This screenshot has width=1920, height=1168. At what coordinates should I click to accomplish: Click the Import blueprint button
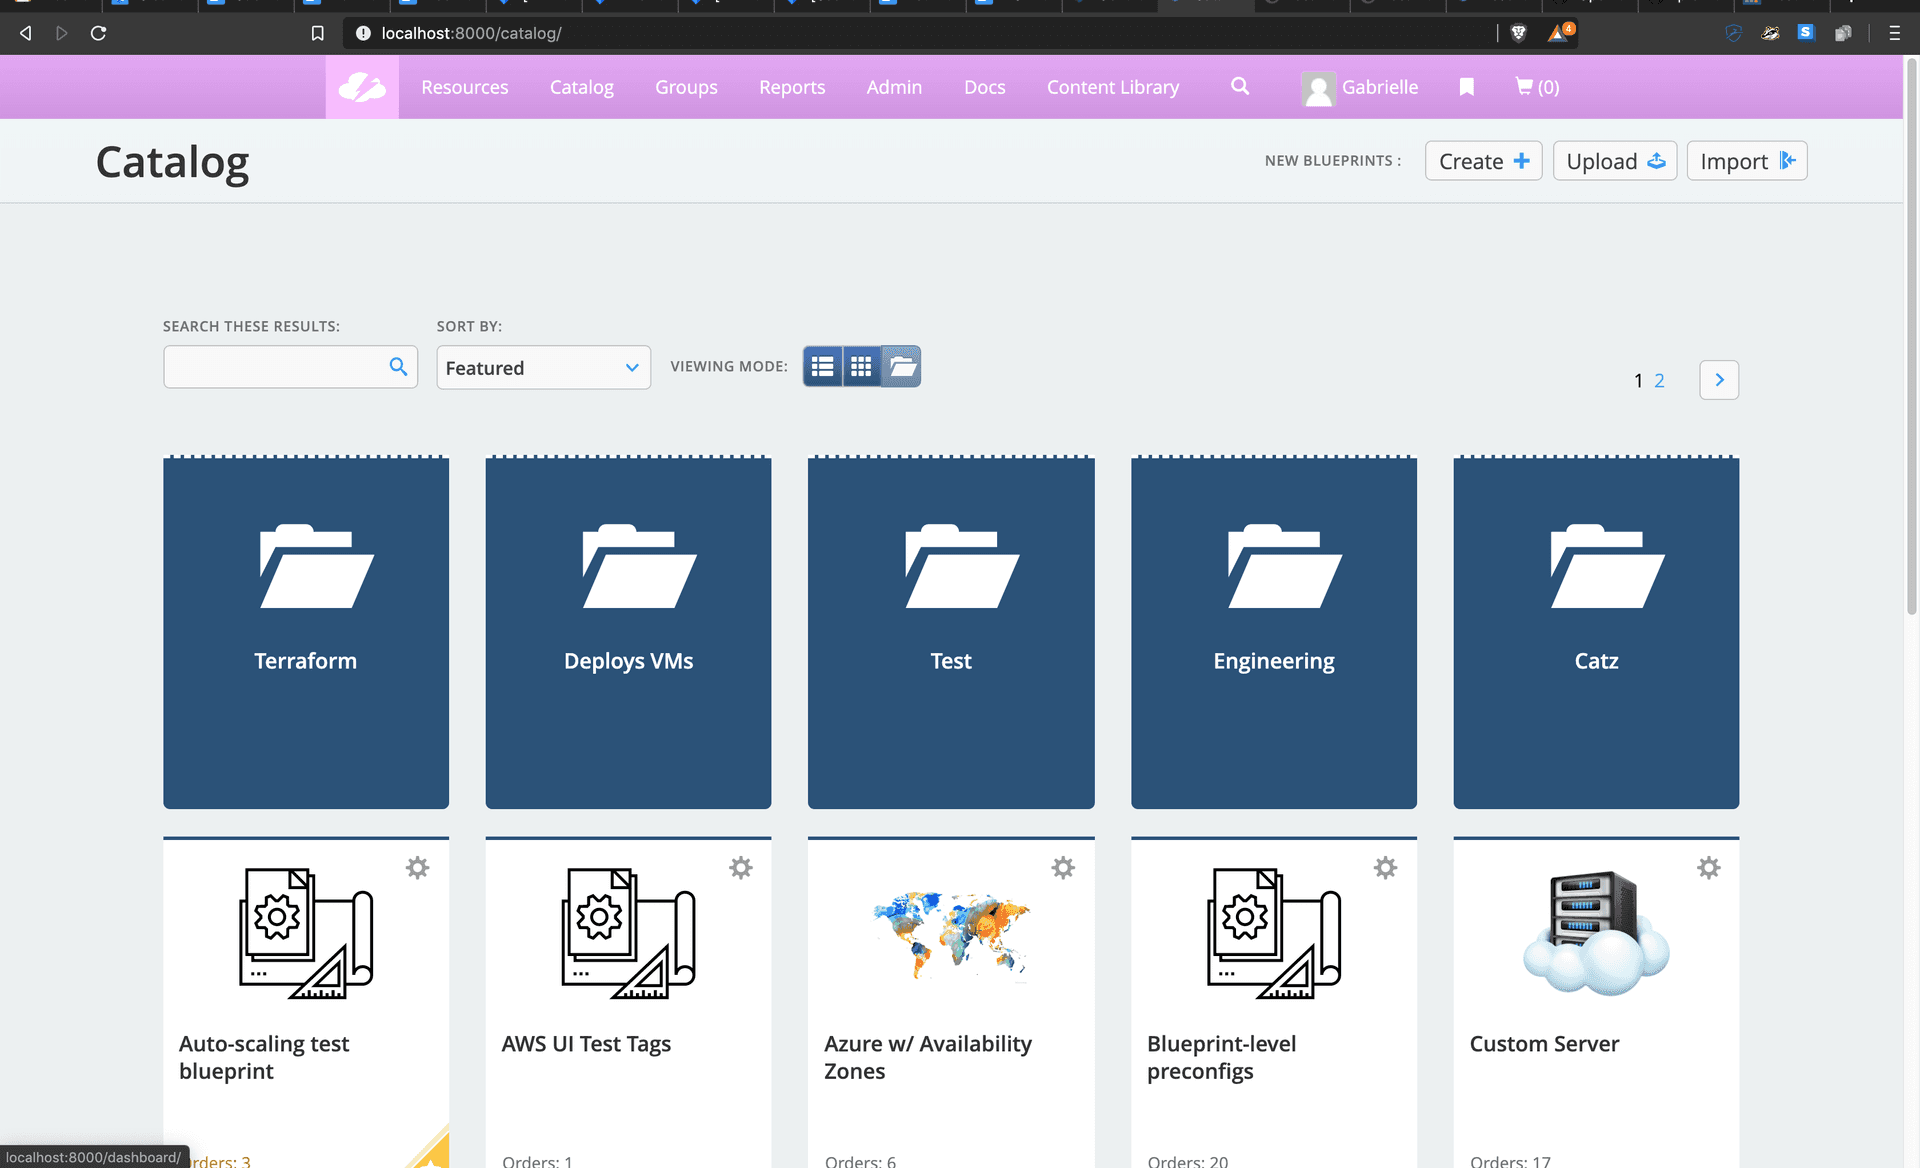pos(1746,161)
